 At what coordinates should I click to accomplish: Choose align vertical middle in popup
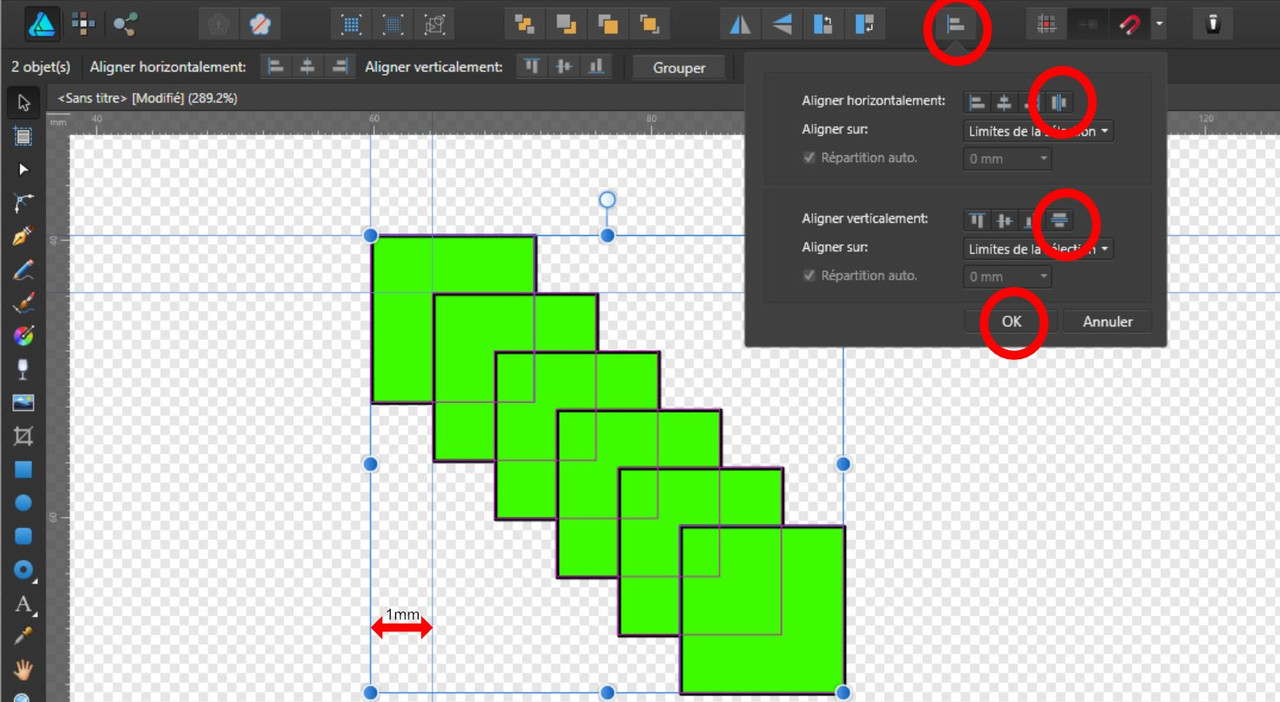pos(1004,220)
